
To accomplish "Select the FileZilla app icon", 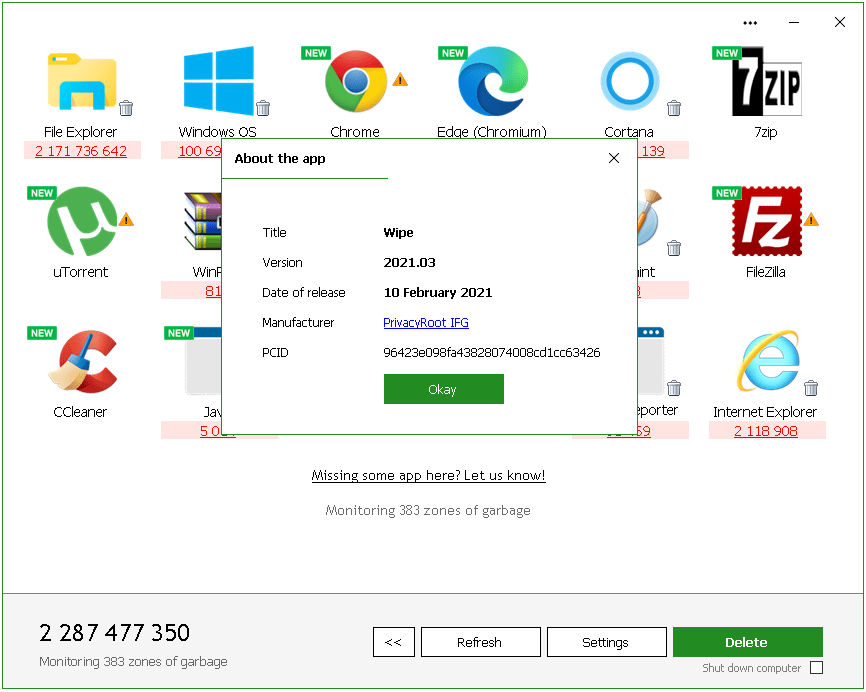I will [x=767, y=221].
